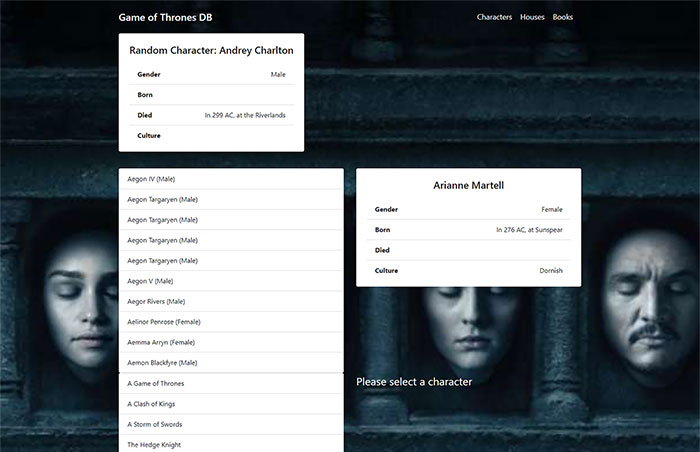Go to the Houses page
The height and width of the screenshot is (452, 700).
point(532,17)
